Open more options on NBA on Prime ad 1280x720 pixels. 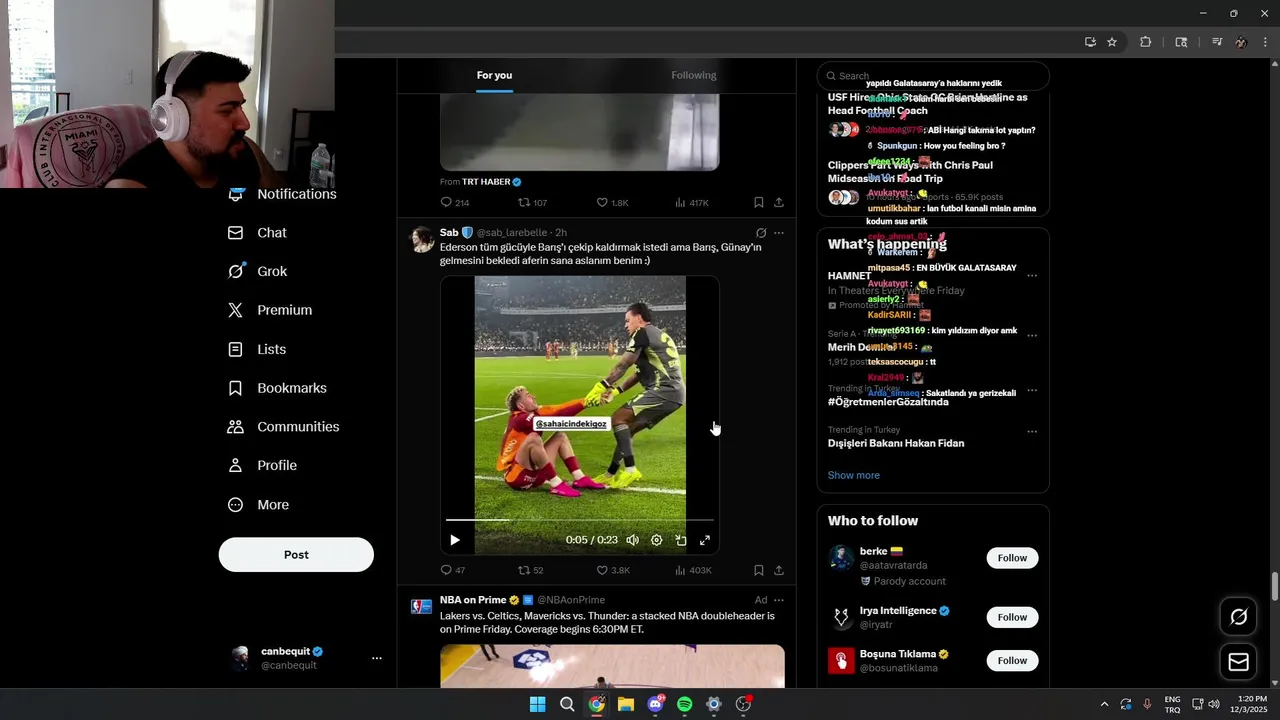[779, 600]
